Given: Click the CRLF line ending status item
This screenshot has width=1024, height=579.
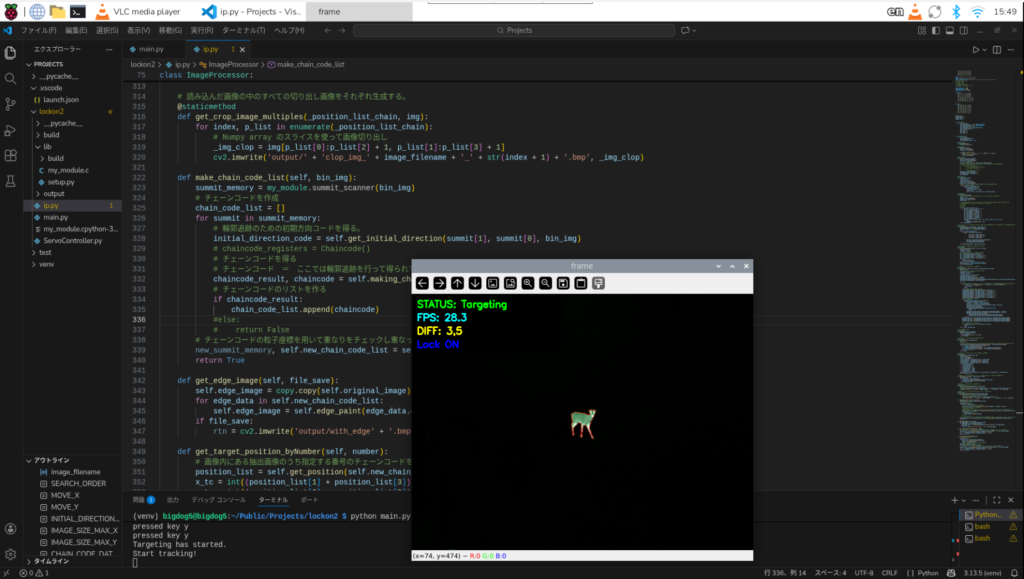Looking at the screenshot, I should click(x=889, y=573).
